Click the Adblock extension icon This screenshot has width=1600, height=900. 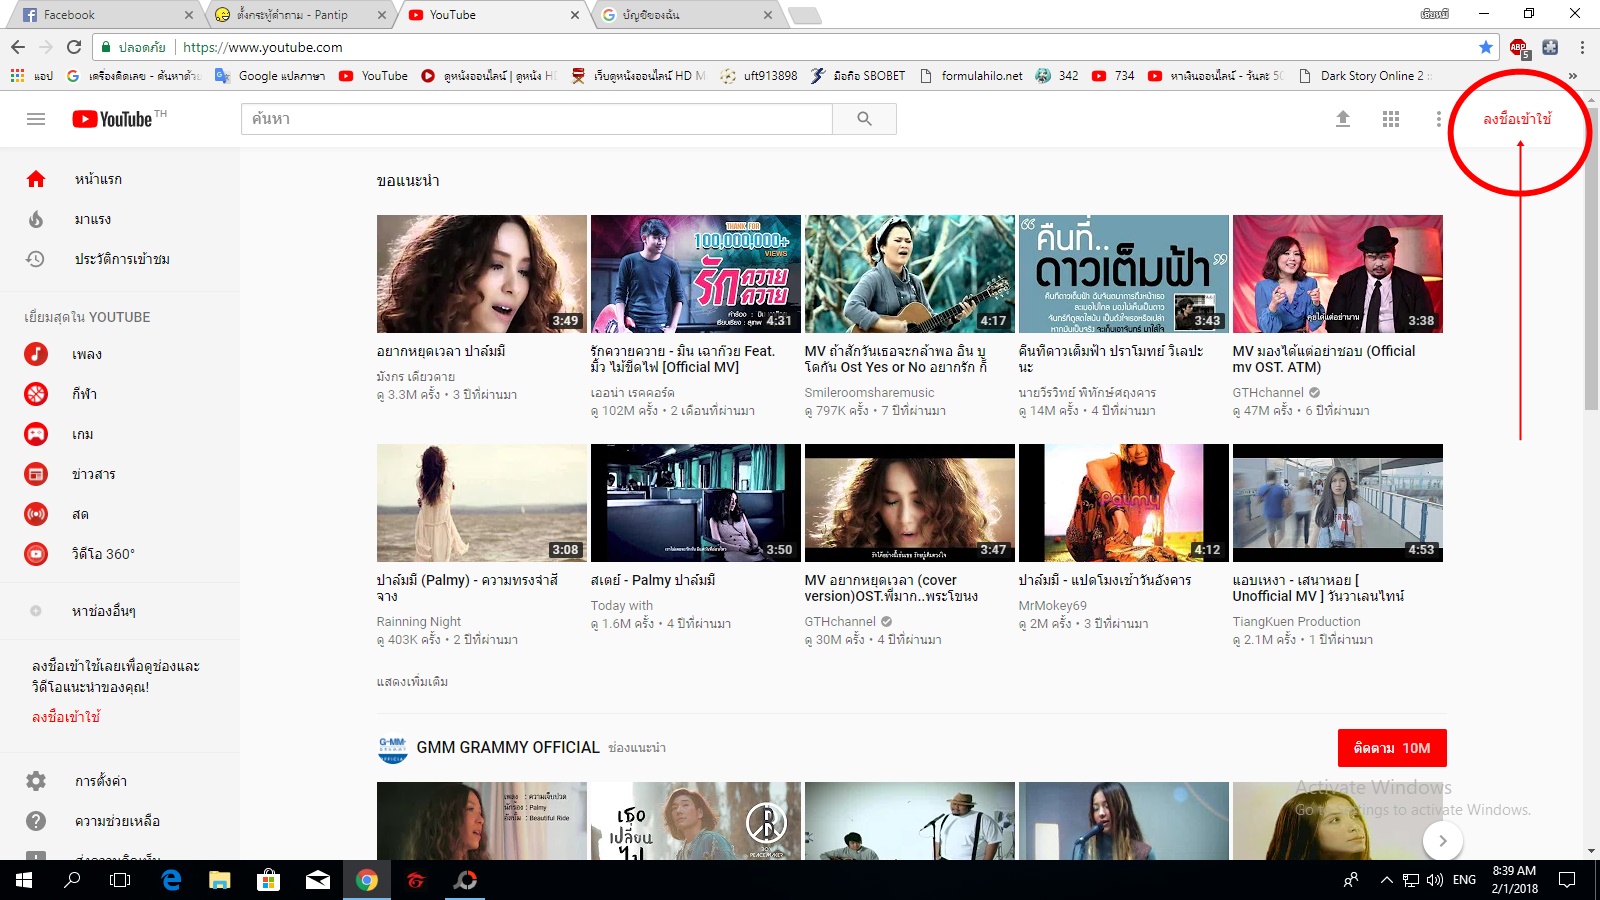pyautogui.click(x=1519, y=48)
